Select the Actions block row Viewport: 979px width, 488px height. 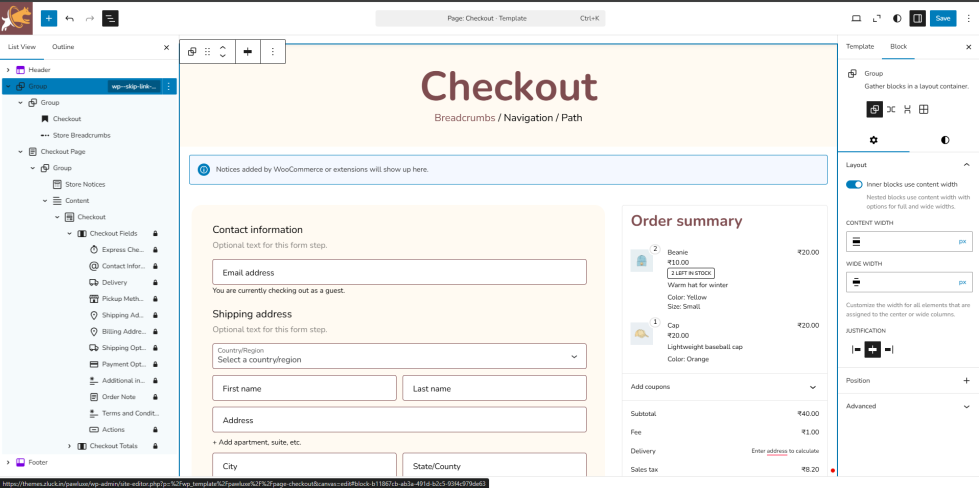[113, 429]
